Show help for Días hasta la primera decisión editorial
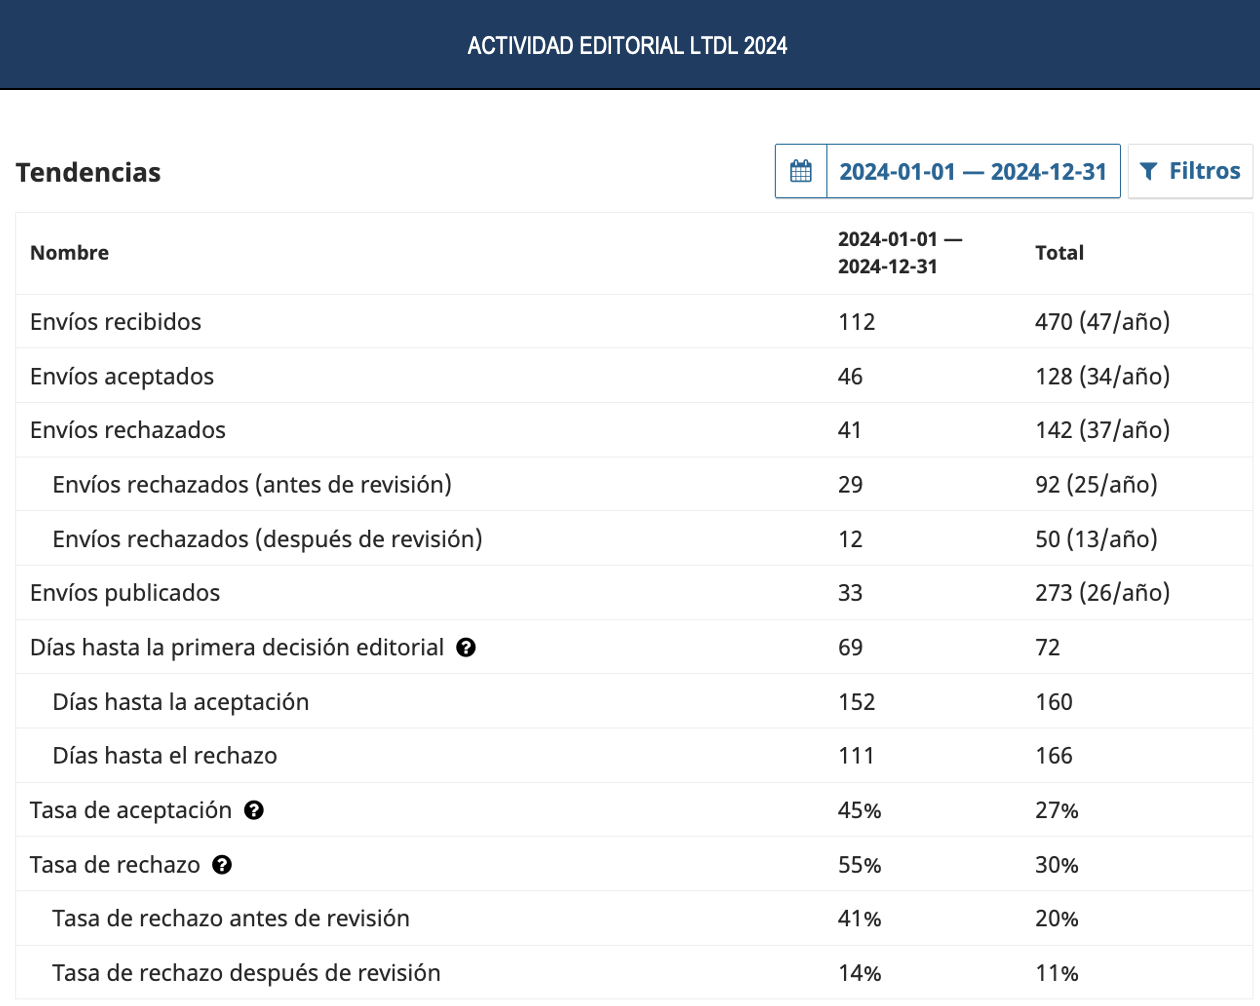The width and height of the screenshot is (1260, 1006). pyautogui.click(x=466, y=647)
